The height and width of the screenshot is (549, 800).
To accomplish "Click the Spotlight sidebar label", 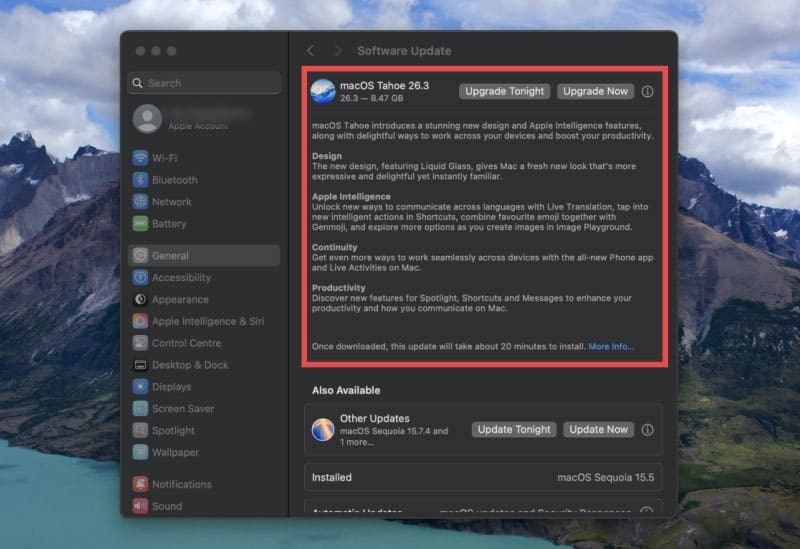I will 173,431.
